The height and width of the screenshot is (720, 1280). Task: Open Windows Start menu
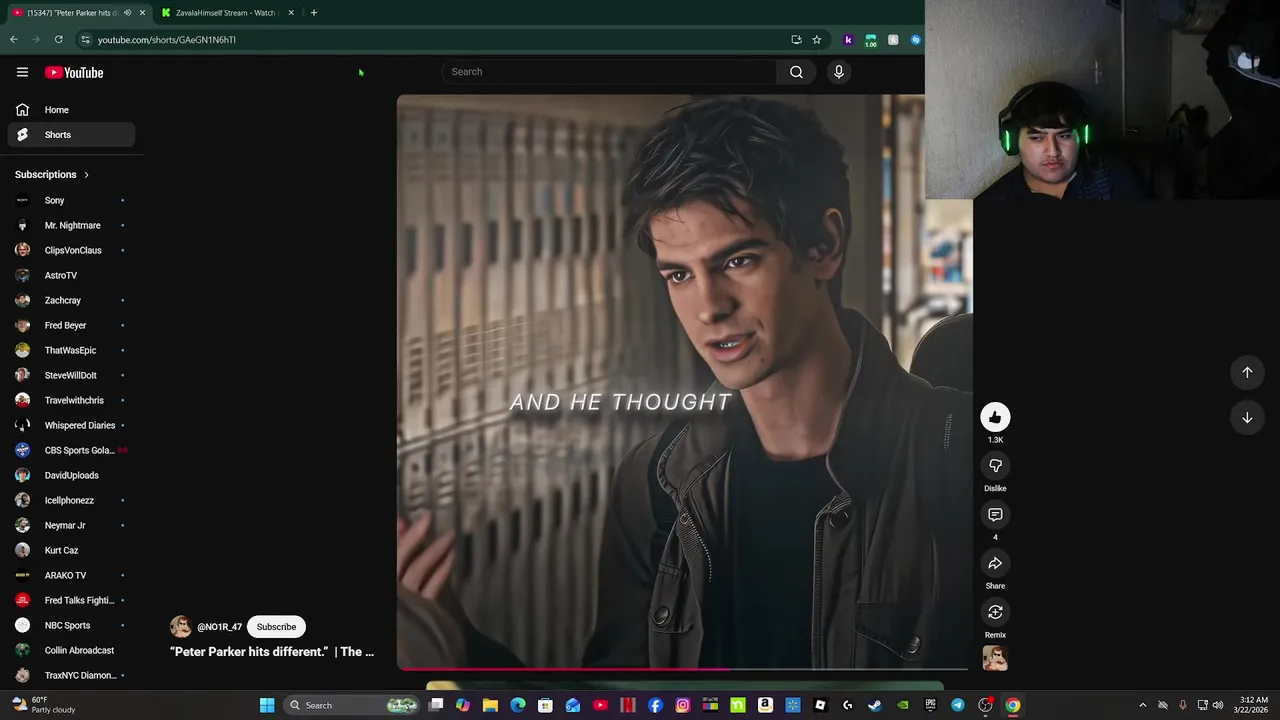point(267,705)
